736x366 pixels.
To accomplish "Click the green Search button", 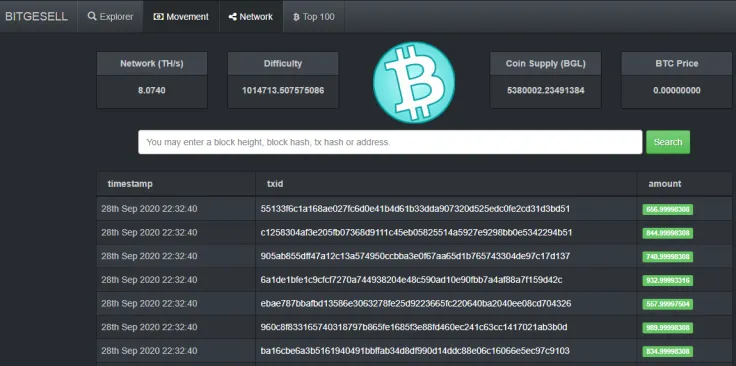I will pos(668,142).
